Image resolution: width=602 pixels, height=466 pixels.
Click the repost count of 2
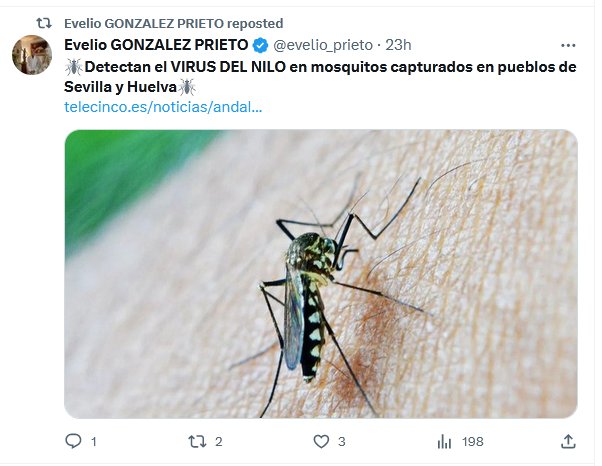point(218,441)
